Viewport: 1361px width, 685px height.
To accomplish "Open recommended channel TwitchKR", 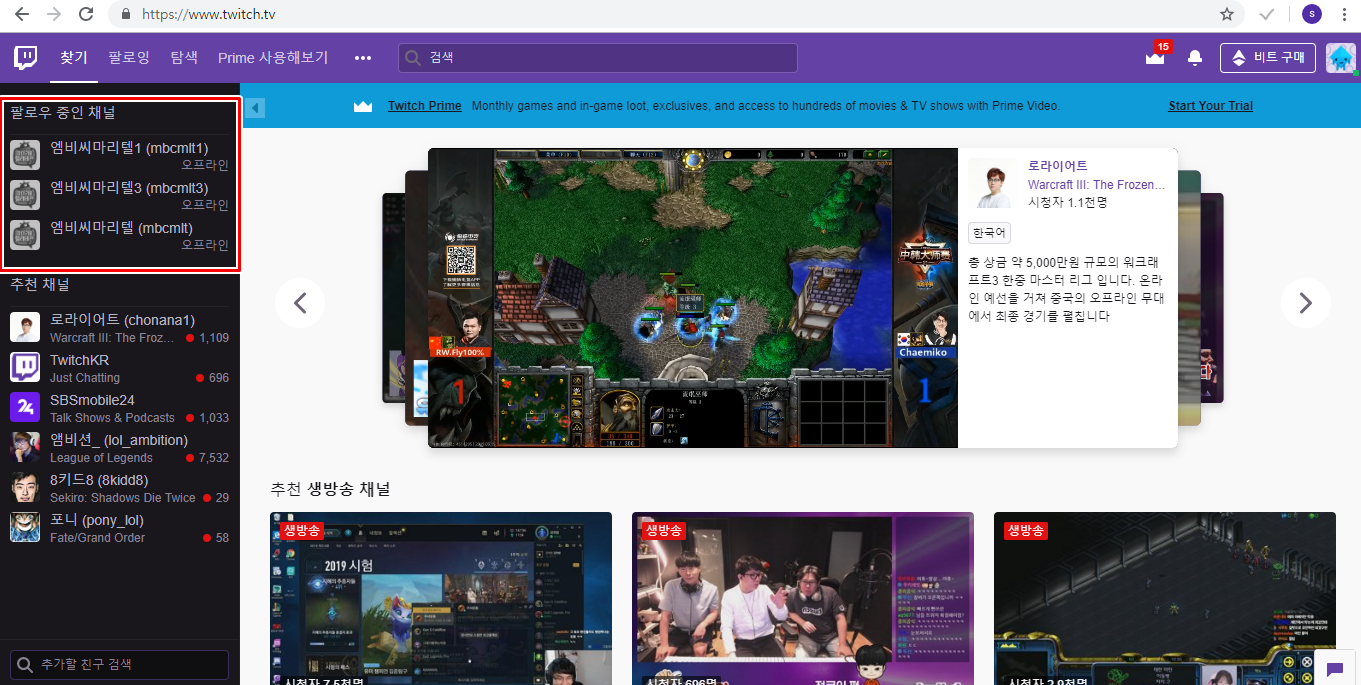I will tap(120, 368).
